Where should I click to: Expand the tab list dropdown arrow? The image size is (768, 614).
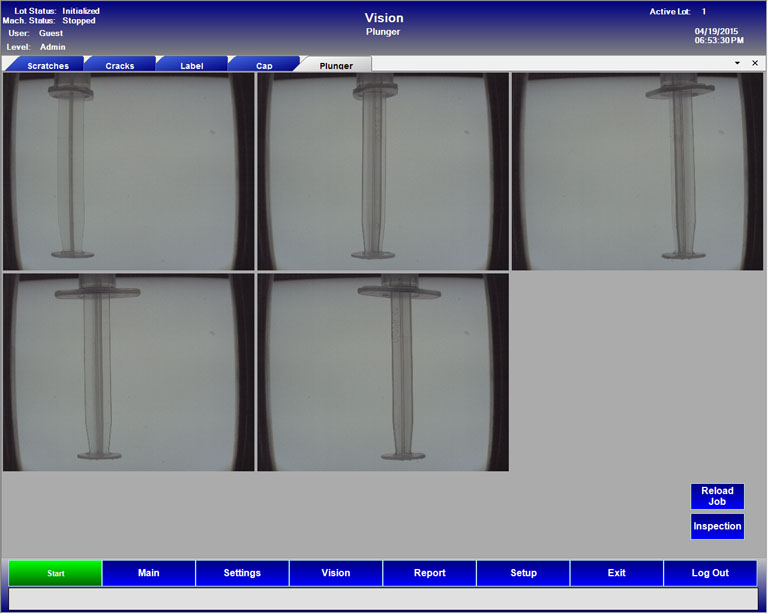[737, 63]
